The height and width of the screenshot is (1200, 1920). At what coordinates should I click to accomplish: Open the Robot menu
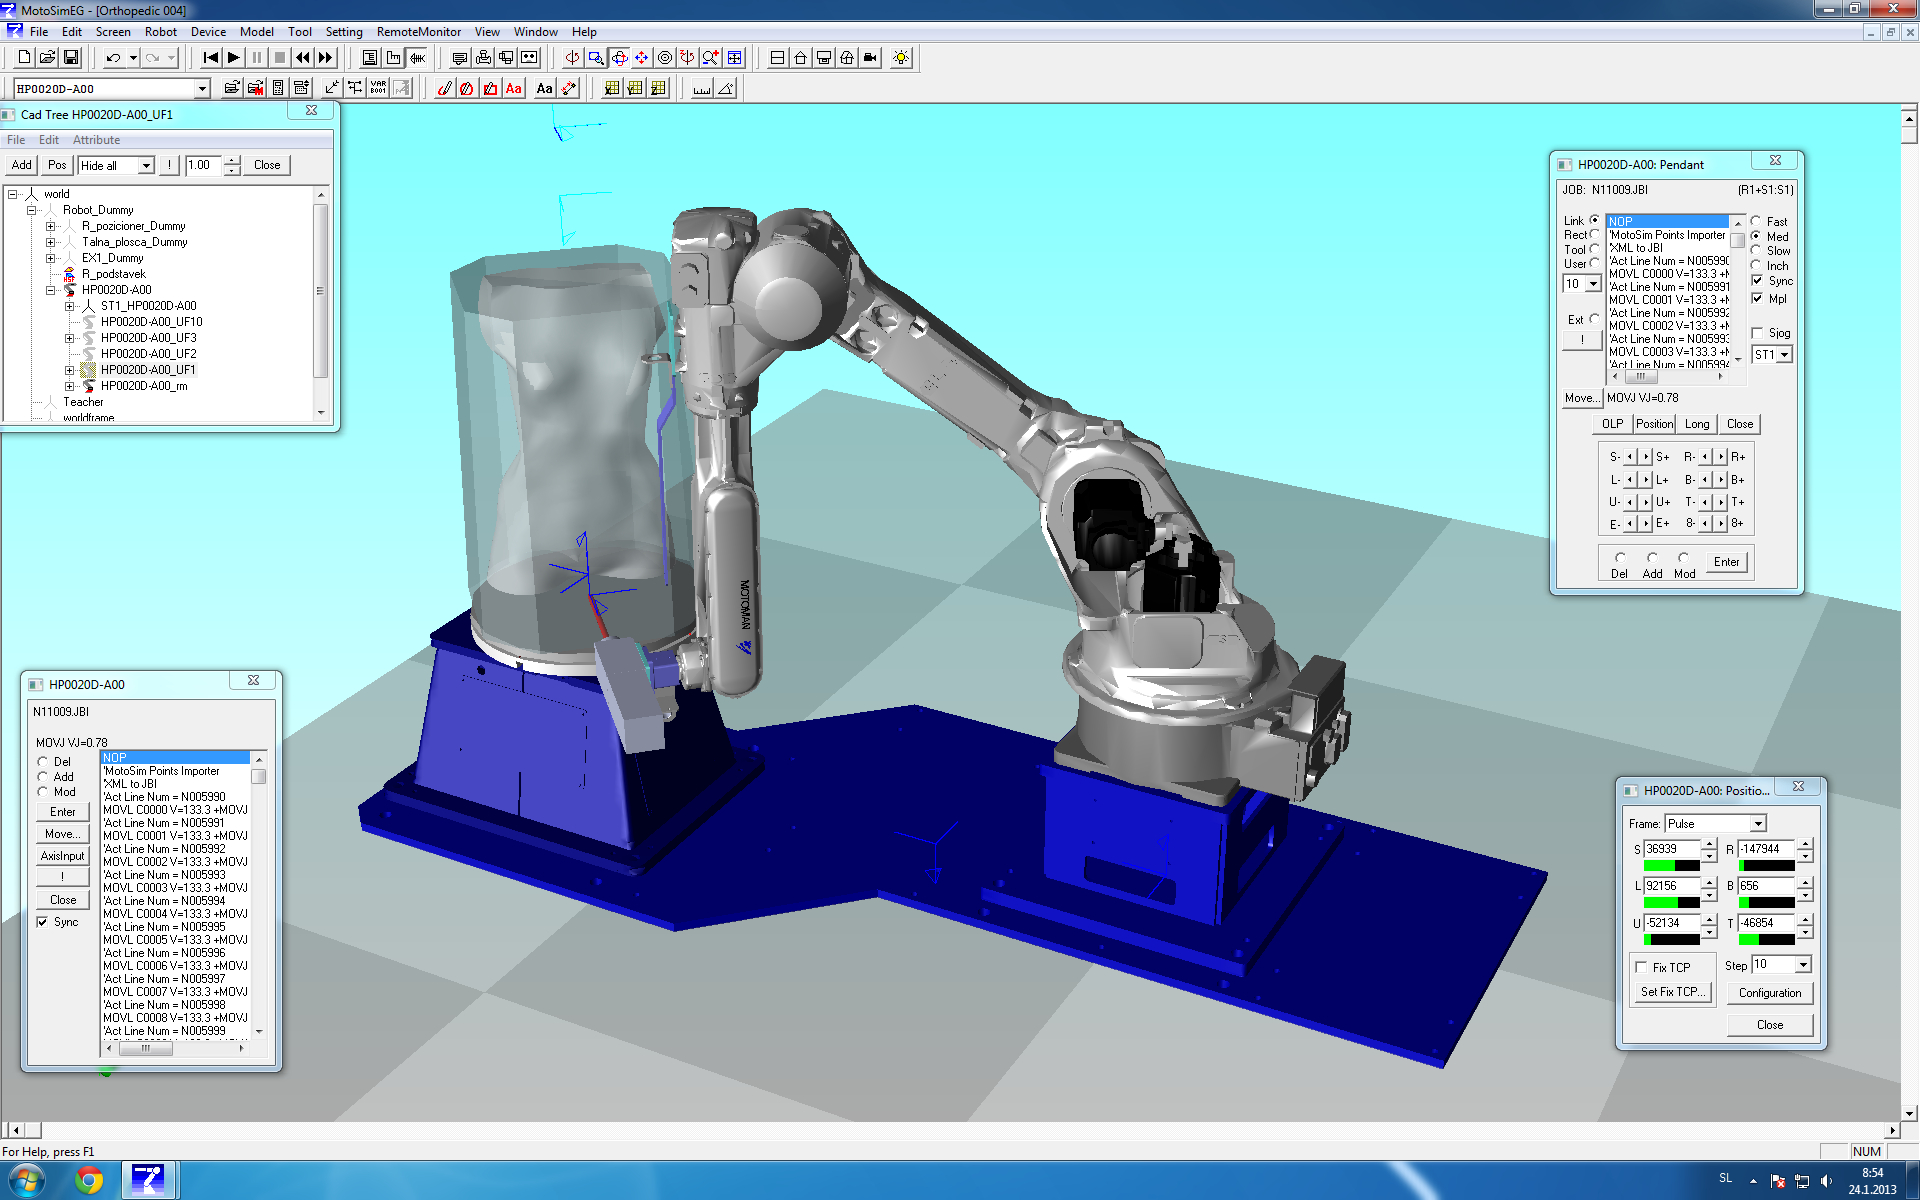tap(160, 31)
